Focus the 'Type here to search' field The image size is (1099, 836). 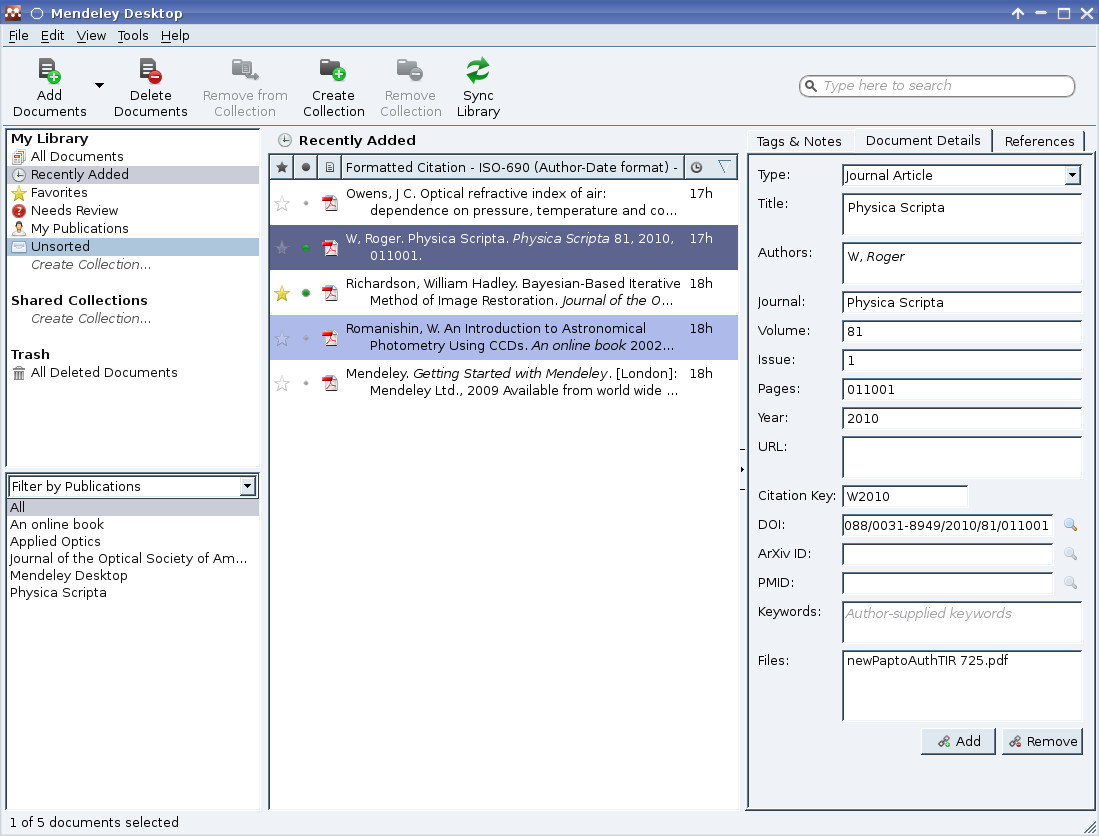tap(937, 85)
